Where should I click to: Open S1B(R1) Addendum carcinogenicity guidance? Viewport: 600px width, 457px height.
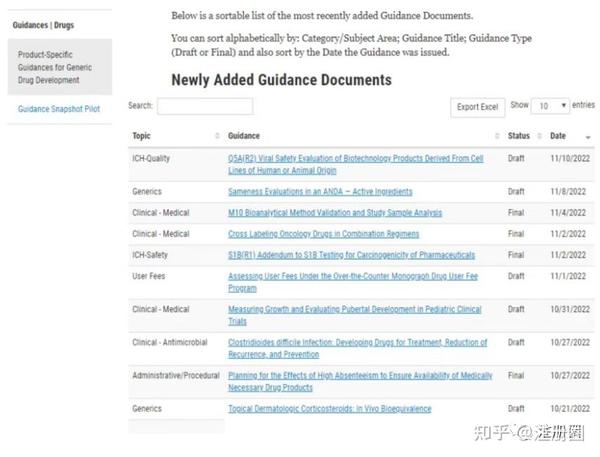(x=351, y=255)
